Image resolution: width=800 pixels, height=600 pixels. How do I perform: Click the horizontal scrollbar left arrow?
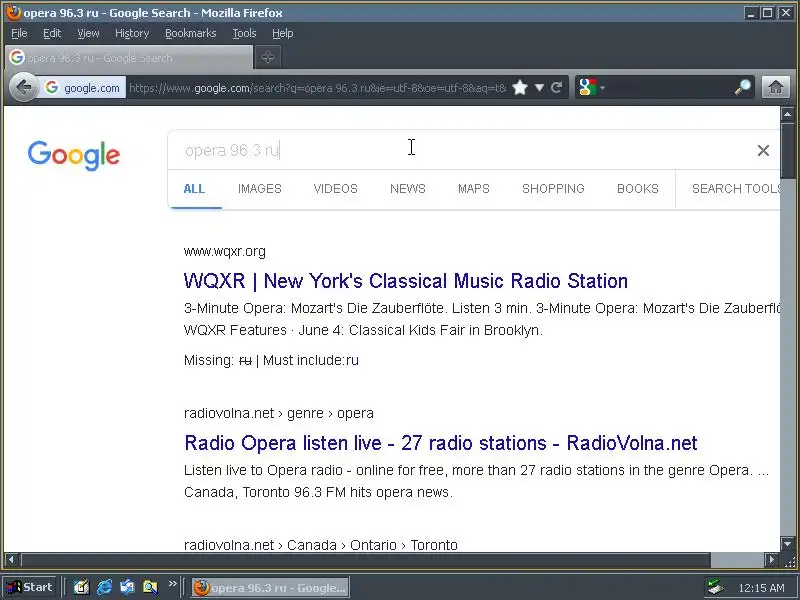tap(11, 560)
